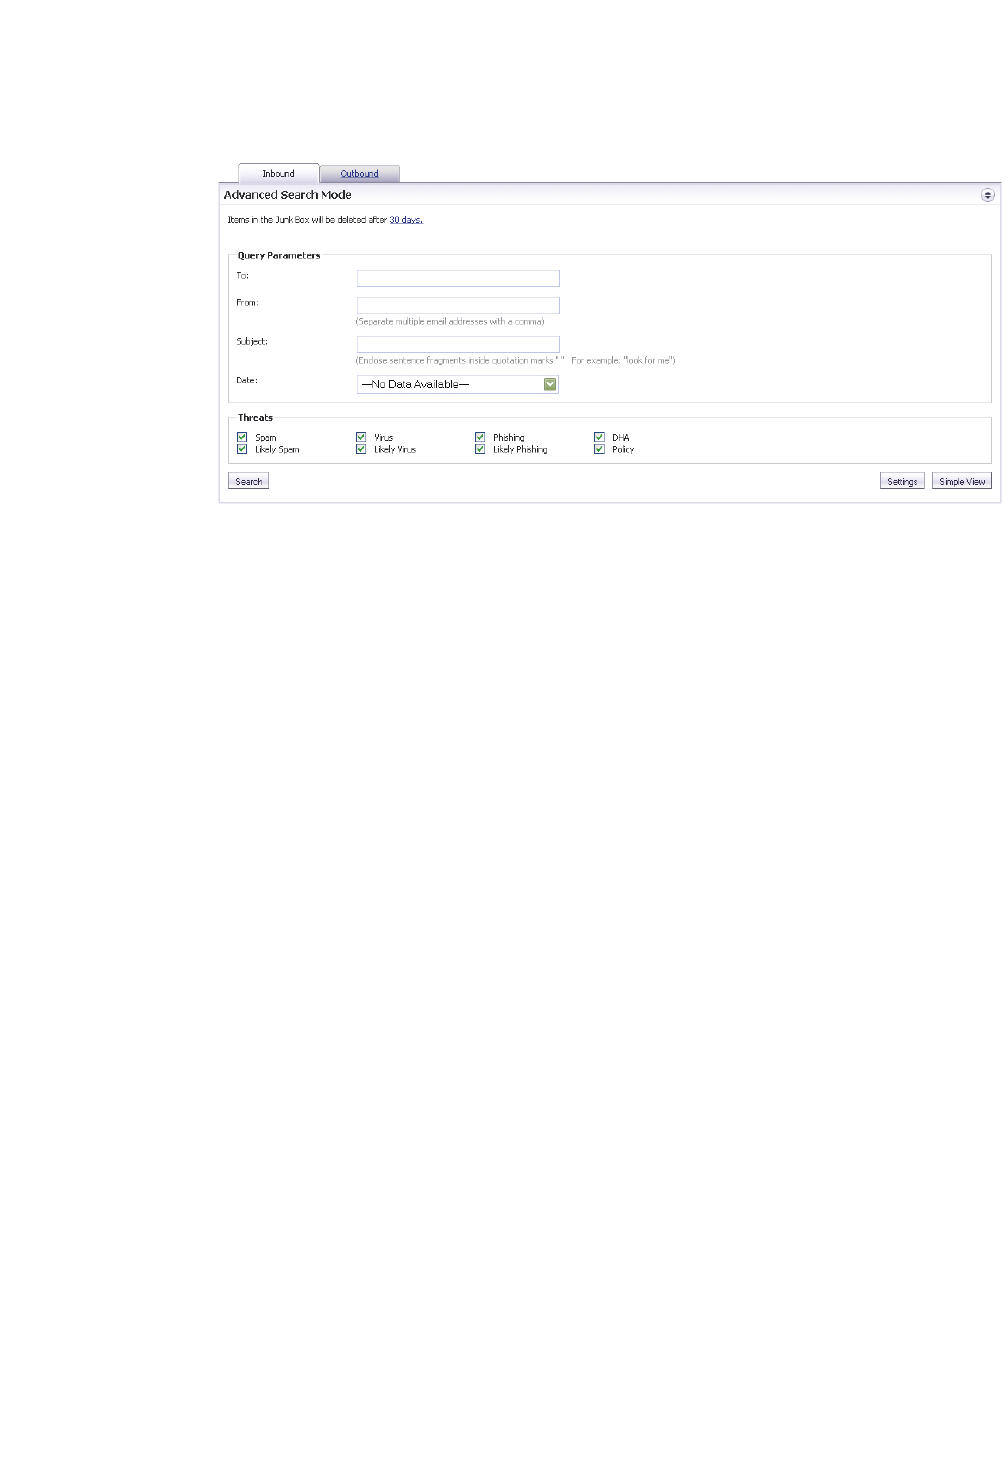Select the Query Parameters group label
Image resolution: width=1008 pixels, height=1458 pixels.
point(279,256)
